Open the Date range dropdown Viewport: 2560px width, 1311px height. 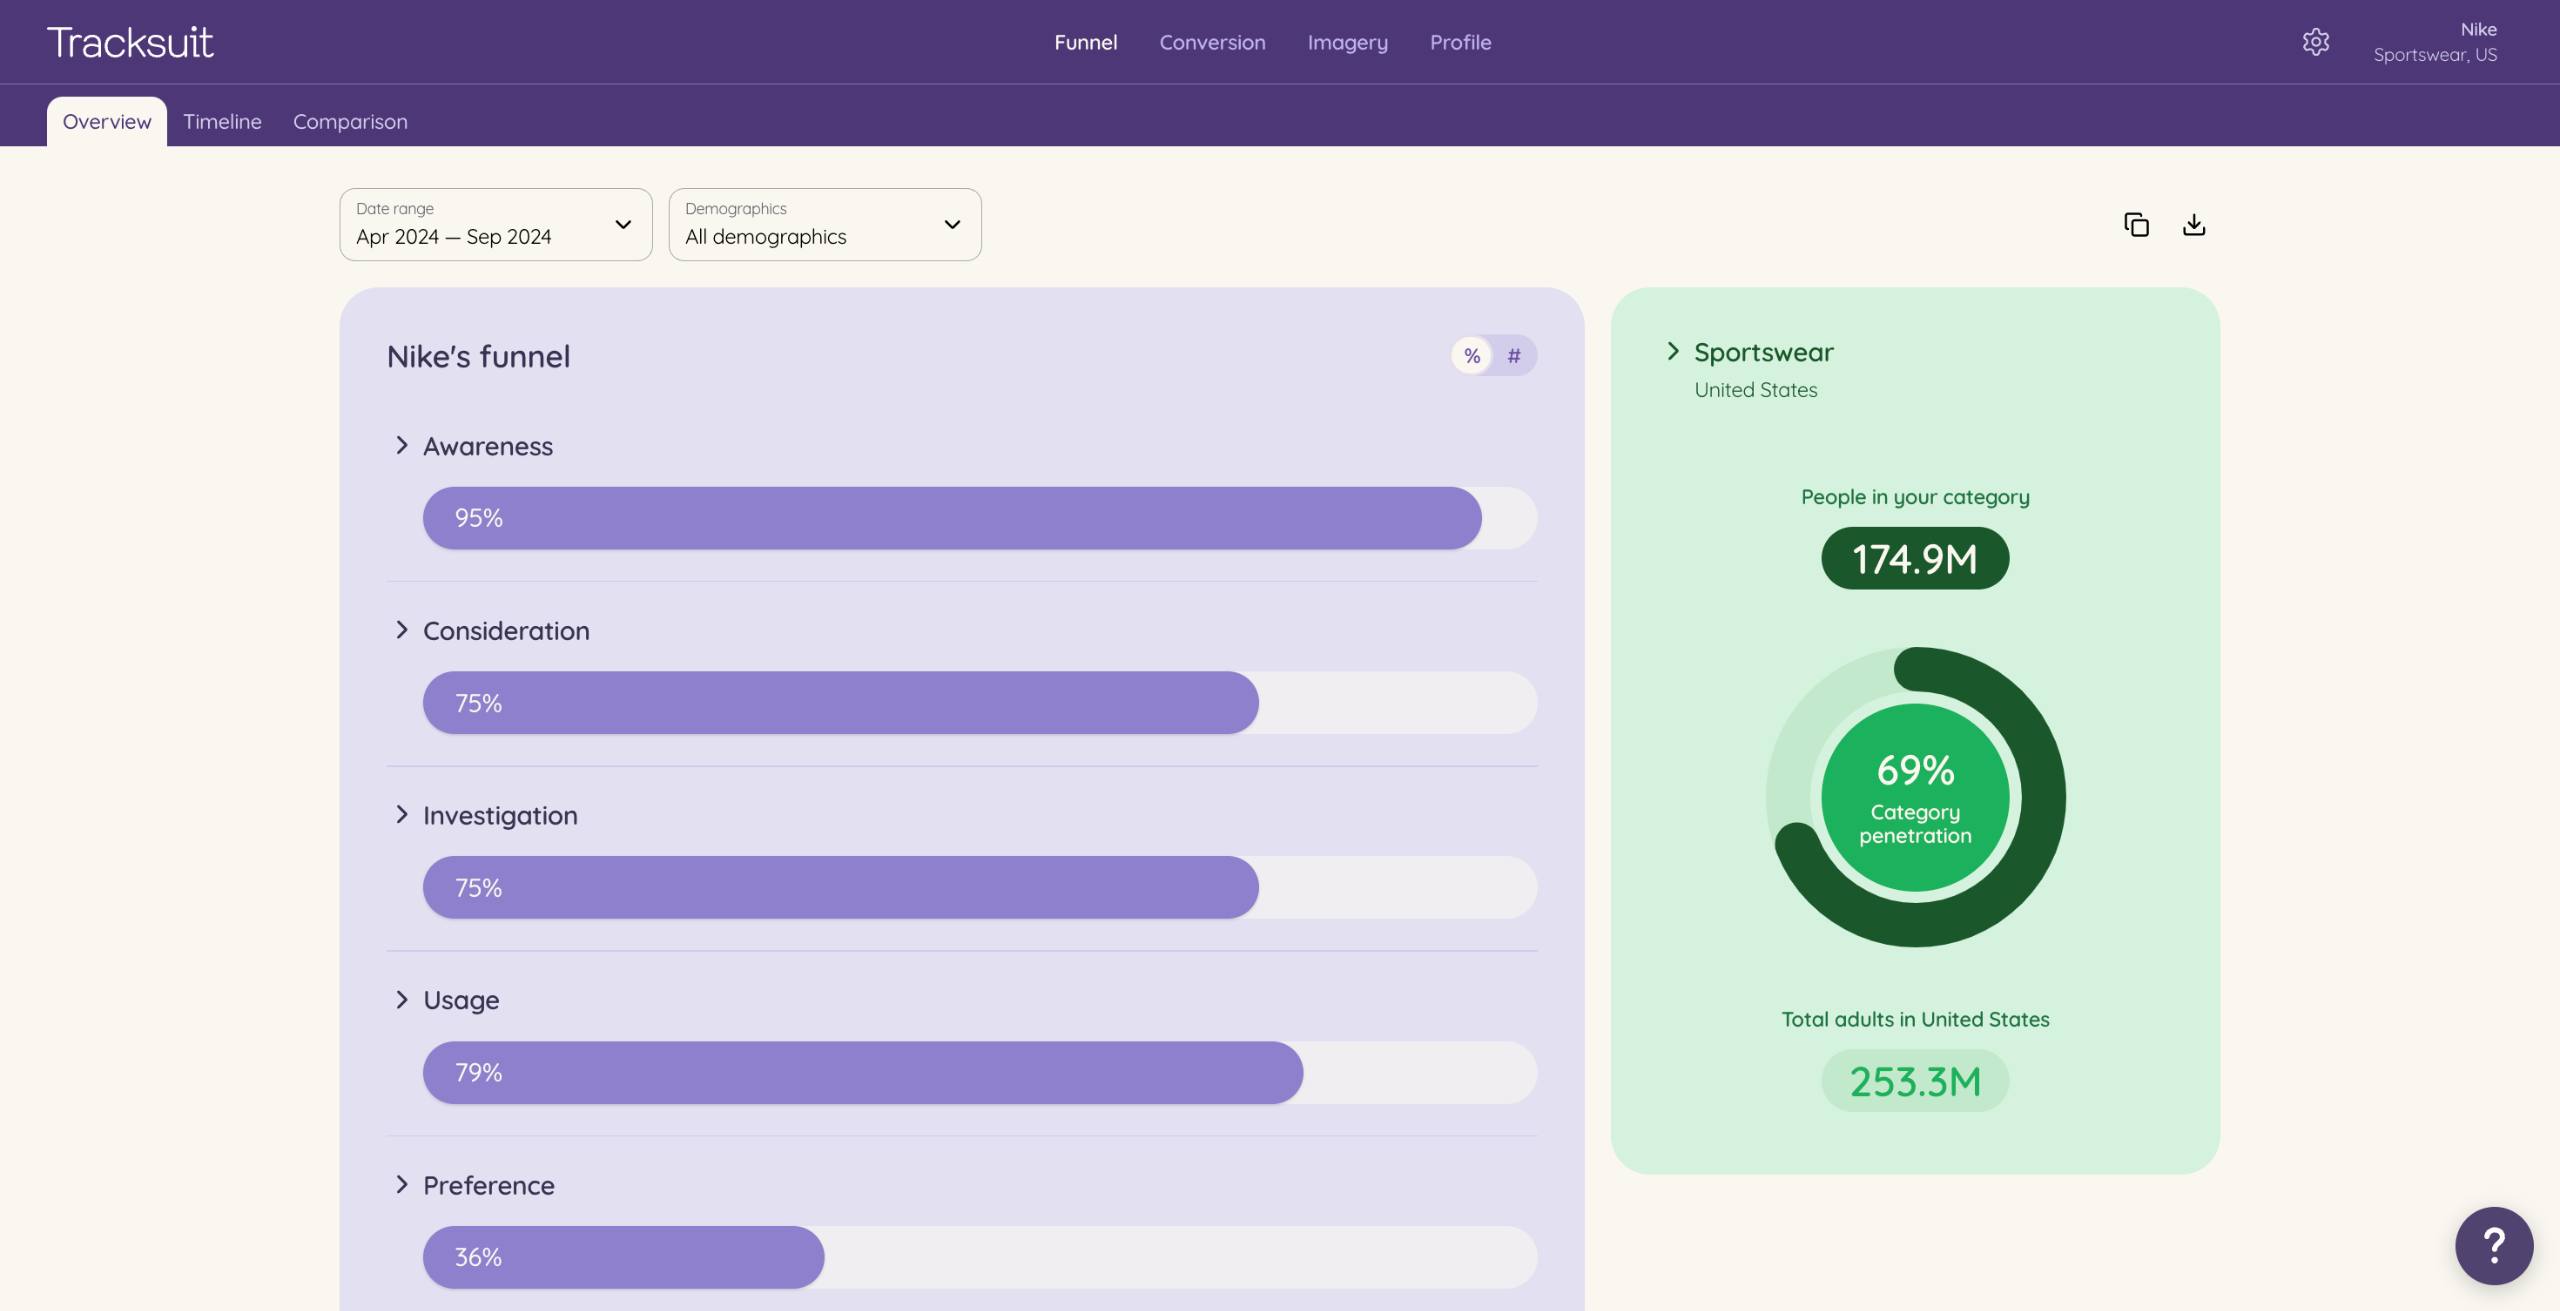tap(496, 225)
